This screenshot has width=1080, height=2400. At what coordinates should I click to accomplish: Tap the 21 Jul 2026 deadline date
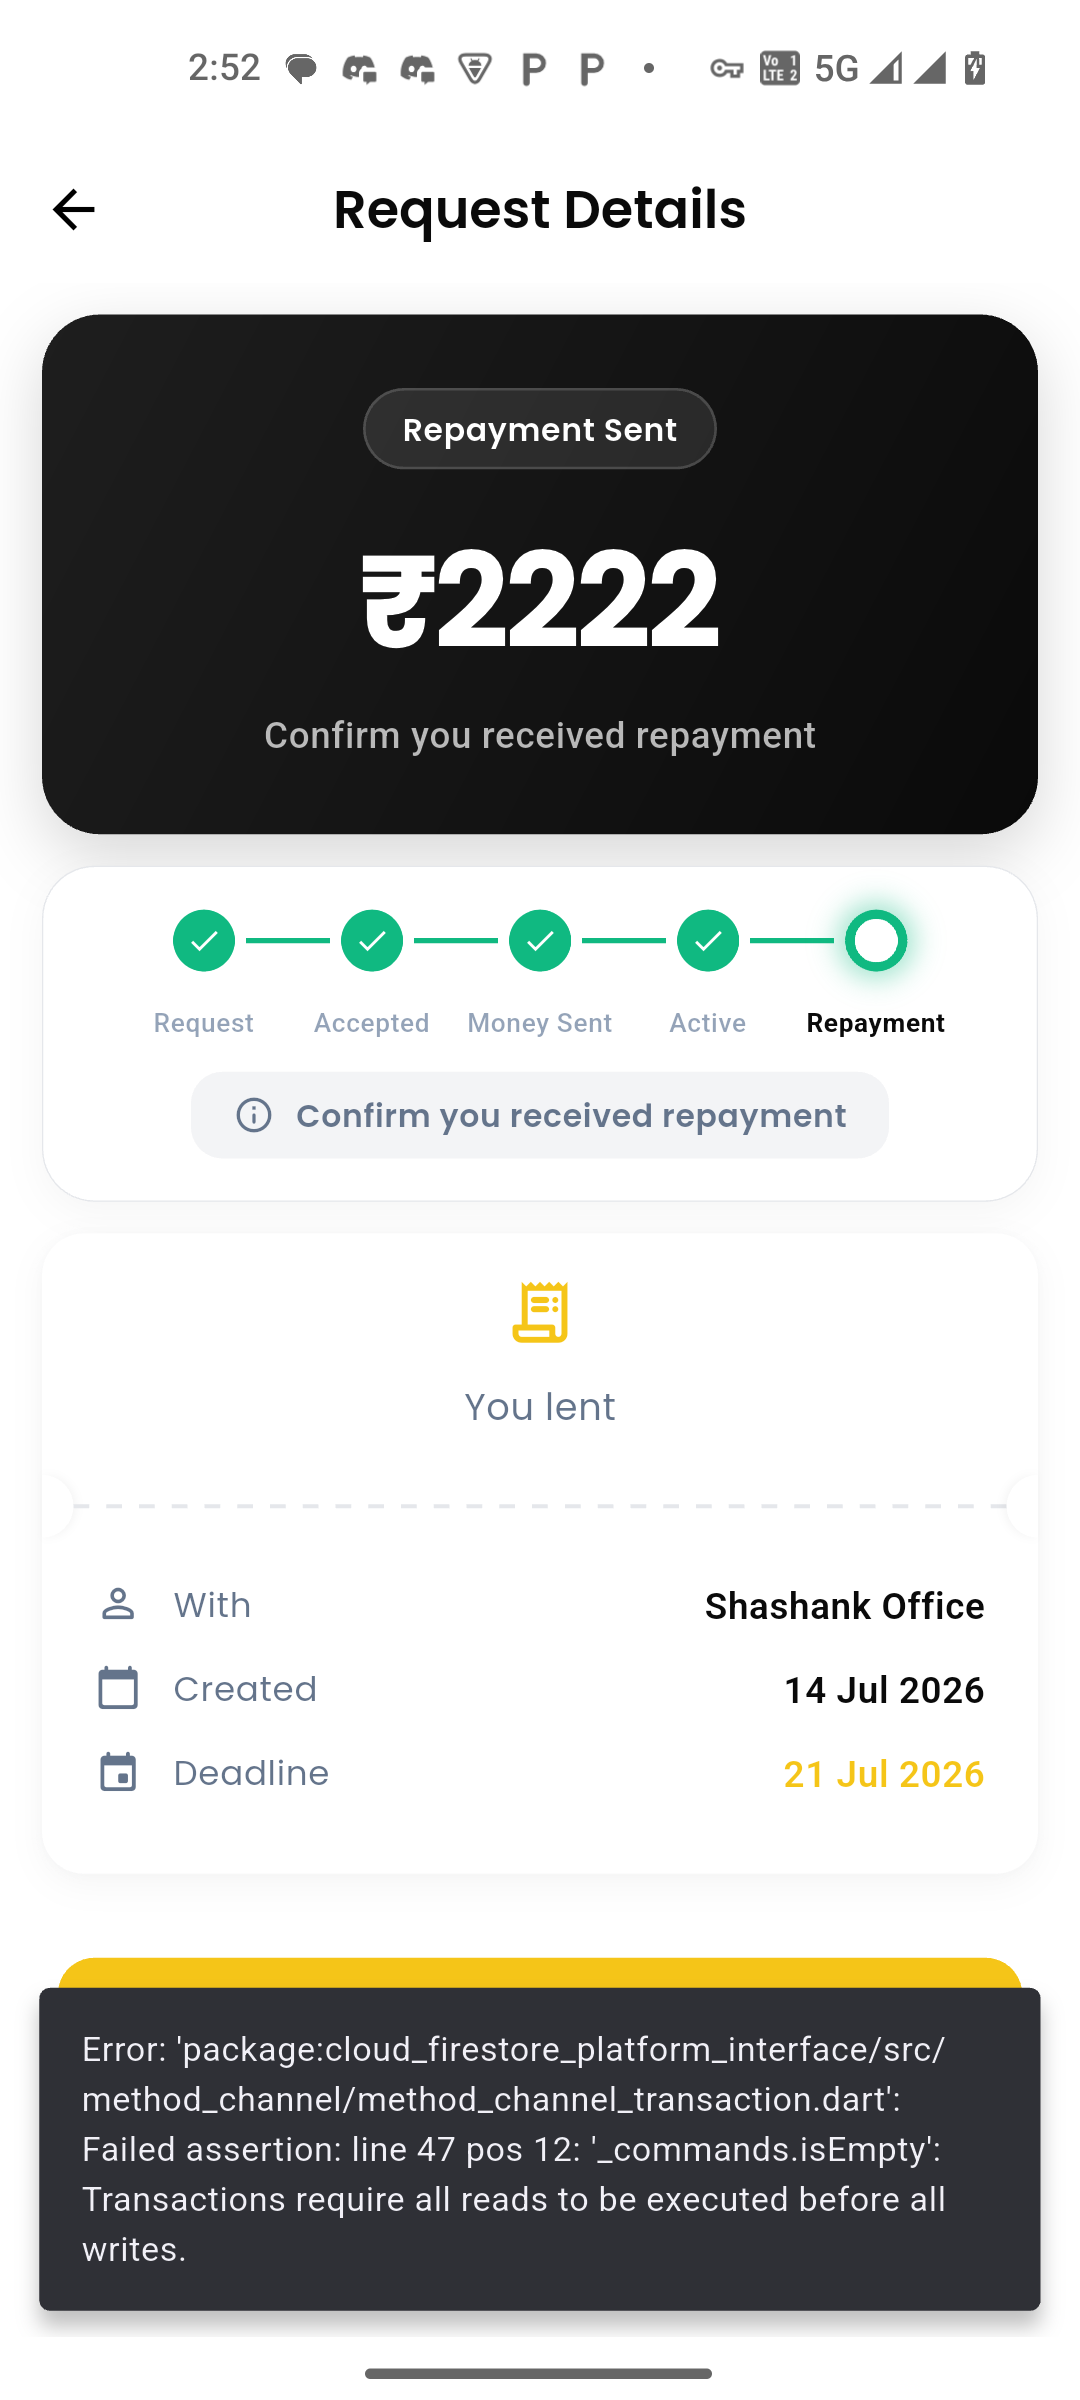tap(884, 1774)
